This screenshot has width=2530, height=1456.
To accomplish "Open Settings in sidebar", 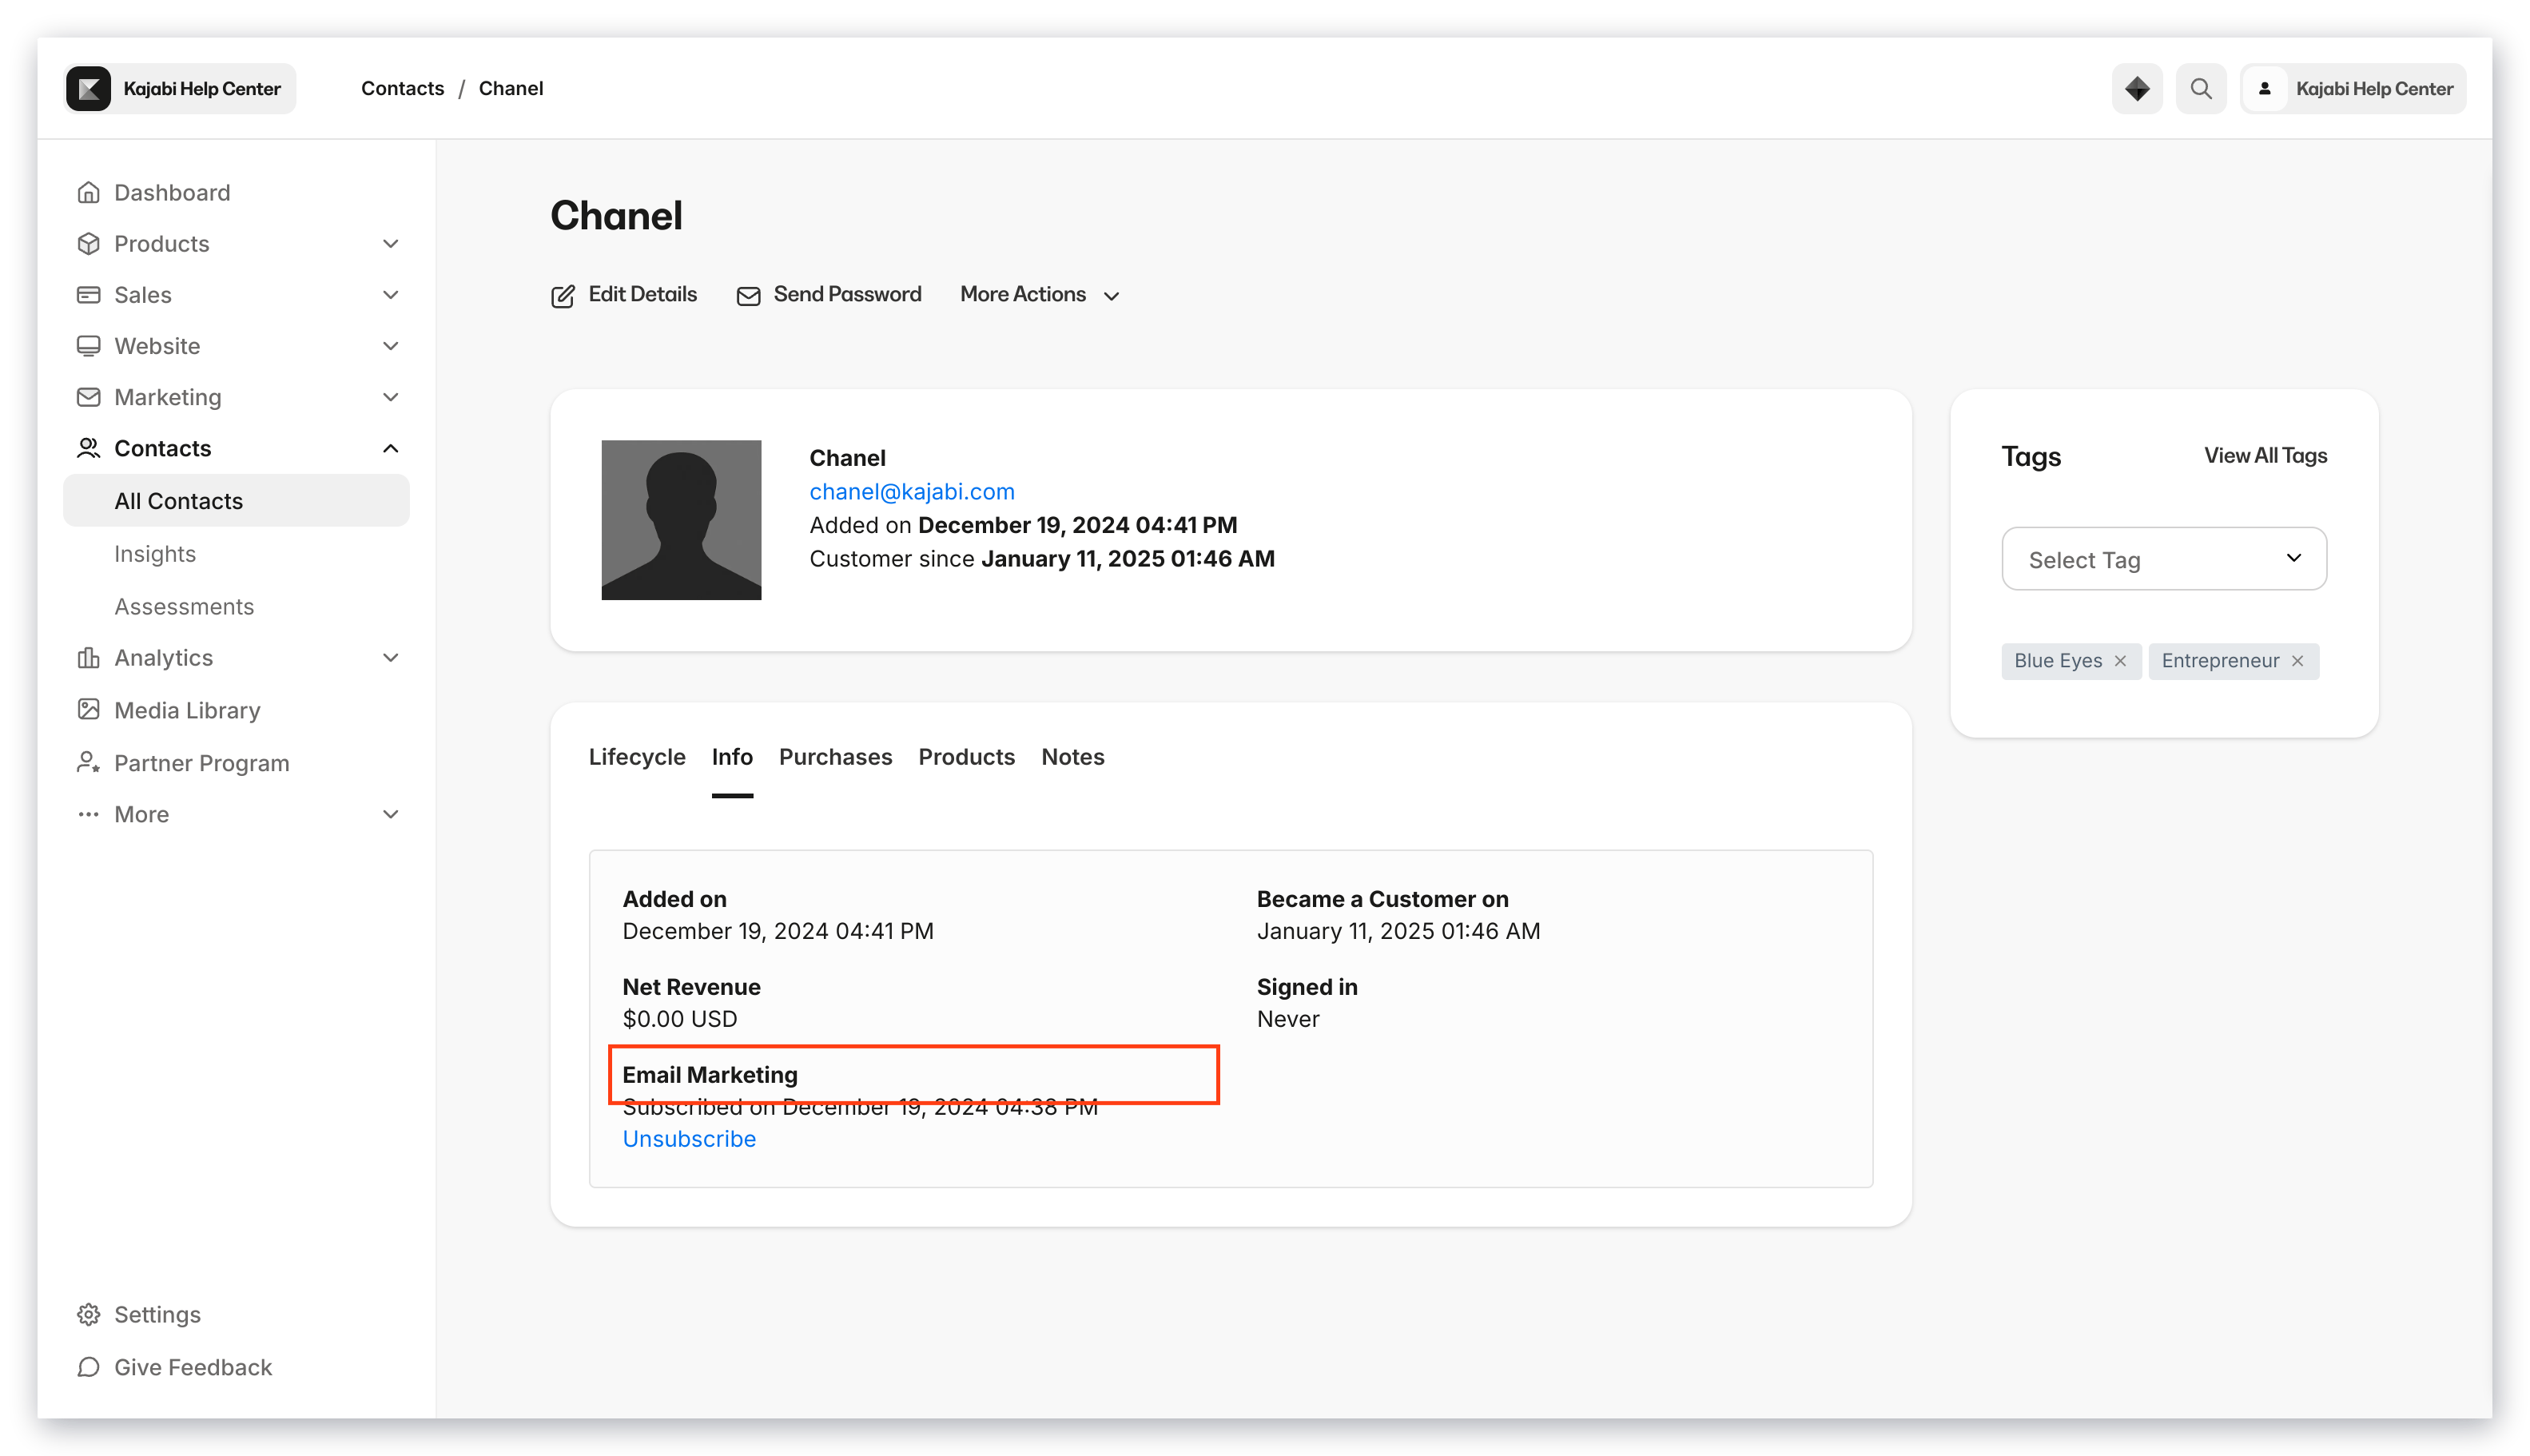I will point(157,1314).
